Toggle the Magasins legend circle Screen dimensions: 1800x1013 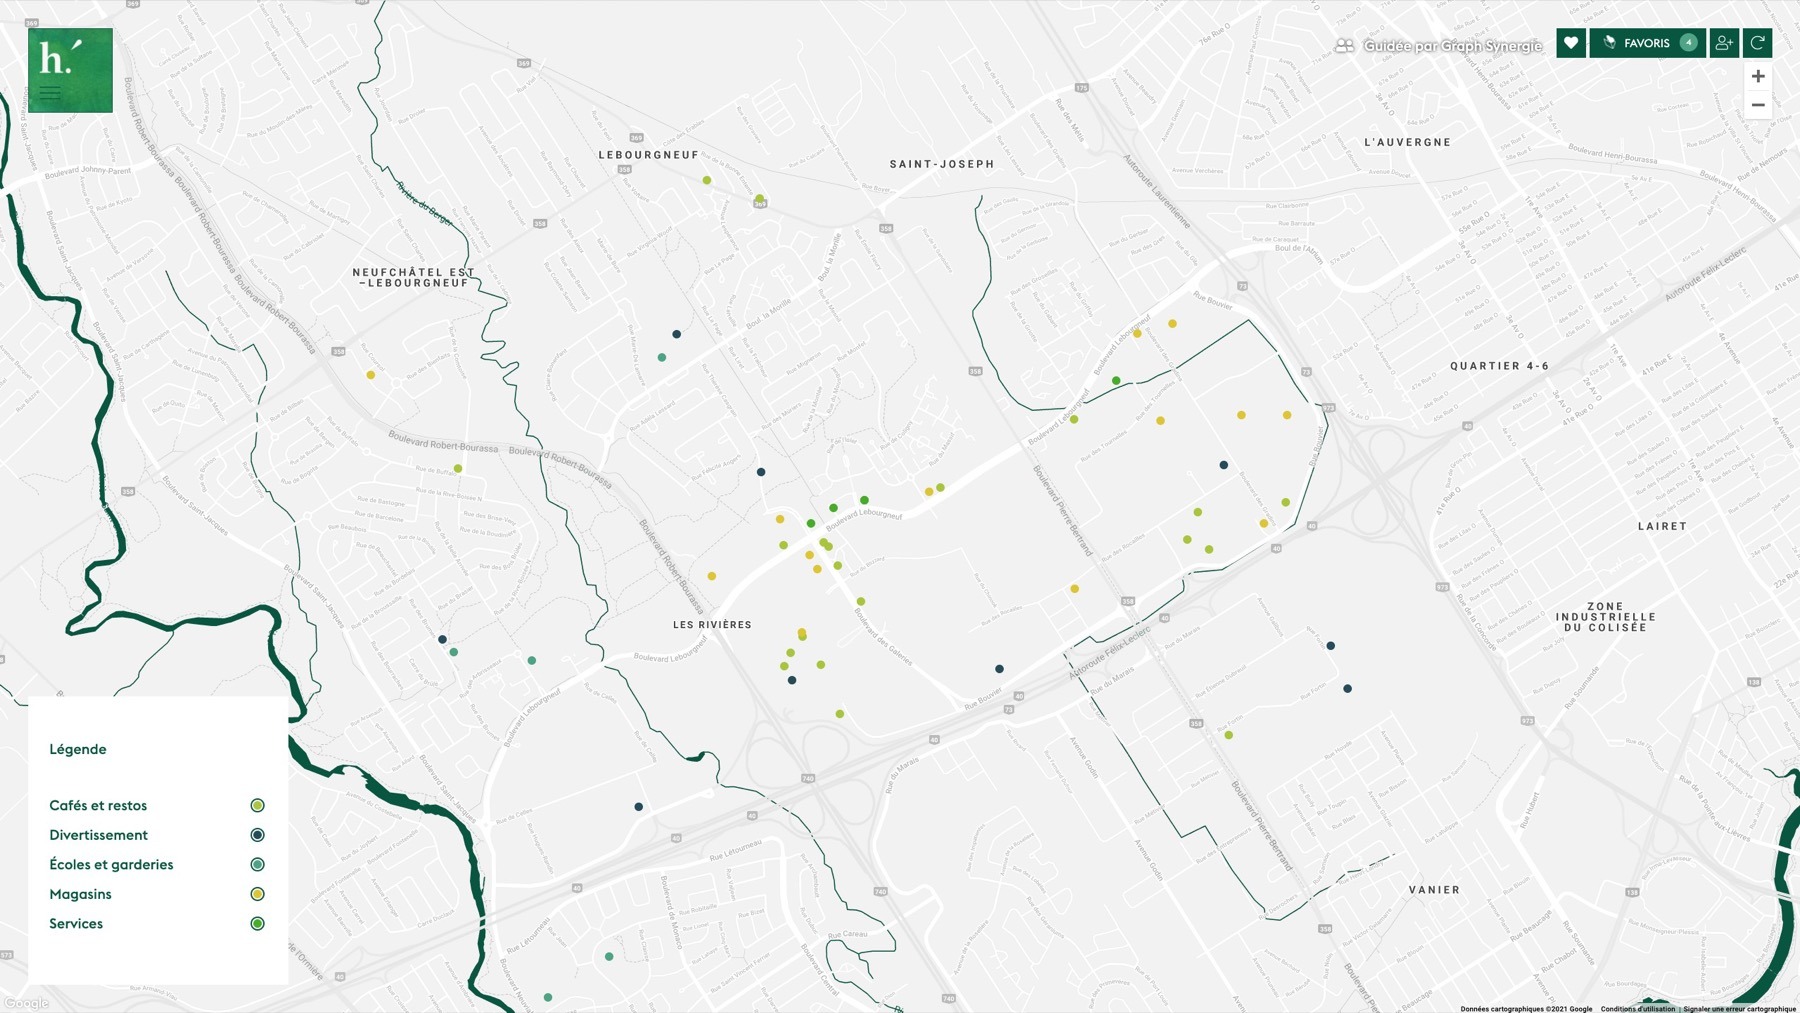coord(257,894)
